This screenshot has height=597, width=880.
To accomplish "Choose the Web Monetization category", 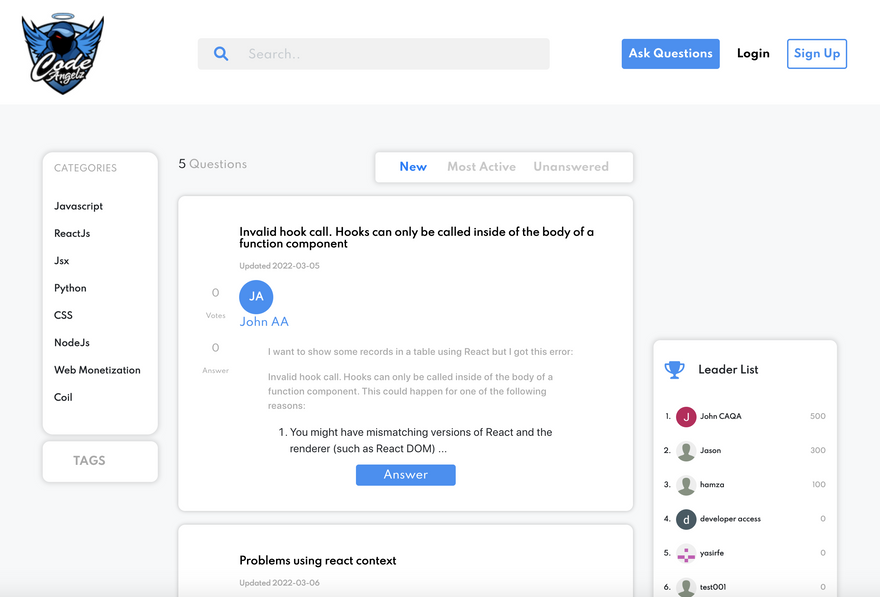I will 97,370.
